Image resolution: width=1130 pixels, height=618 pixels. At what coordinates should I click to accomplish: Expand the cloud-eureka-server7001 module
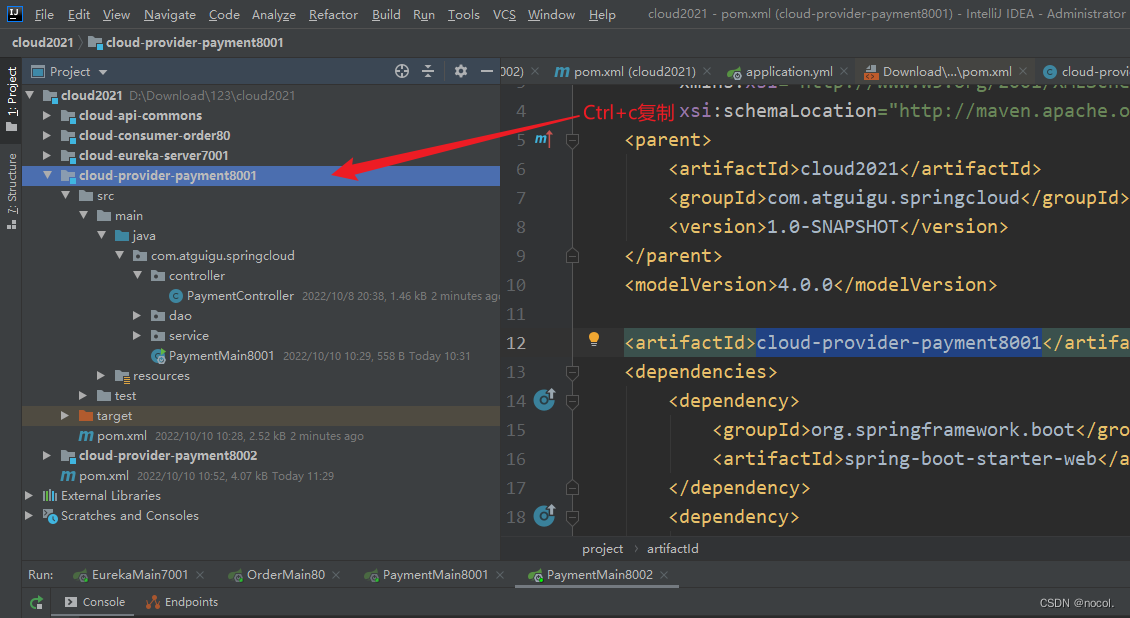pyautogui.click(x=47, y=156)
